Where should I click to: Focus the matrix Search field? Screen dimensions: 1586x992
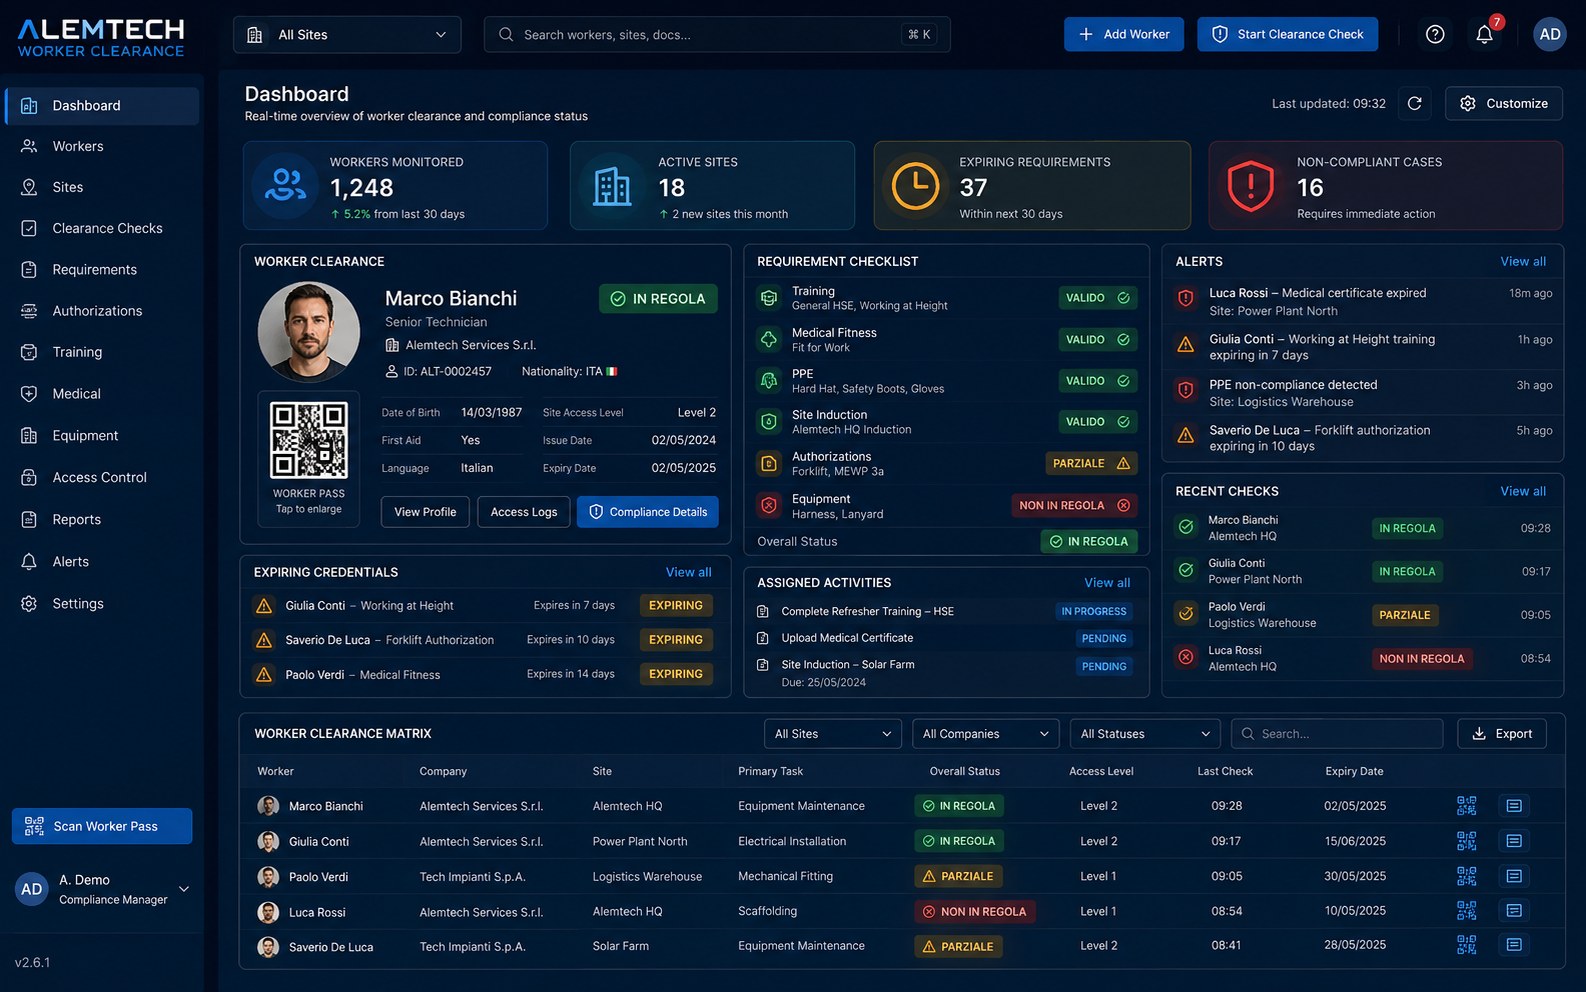pyautogui.click(x=1337, y=734)
